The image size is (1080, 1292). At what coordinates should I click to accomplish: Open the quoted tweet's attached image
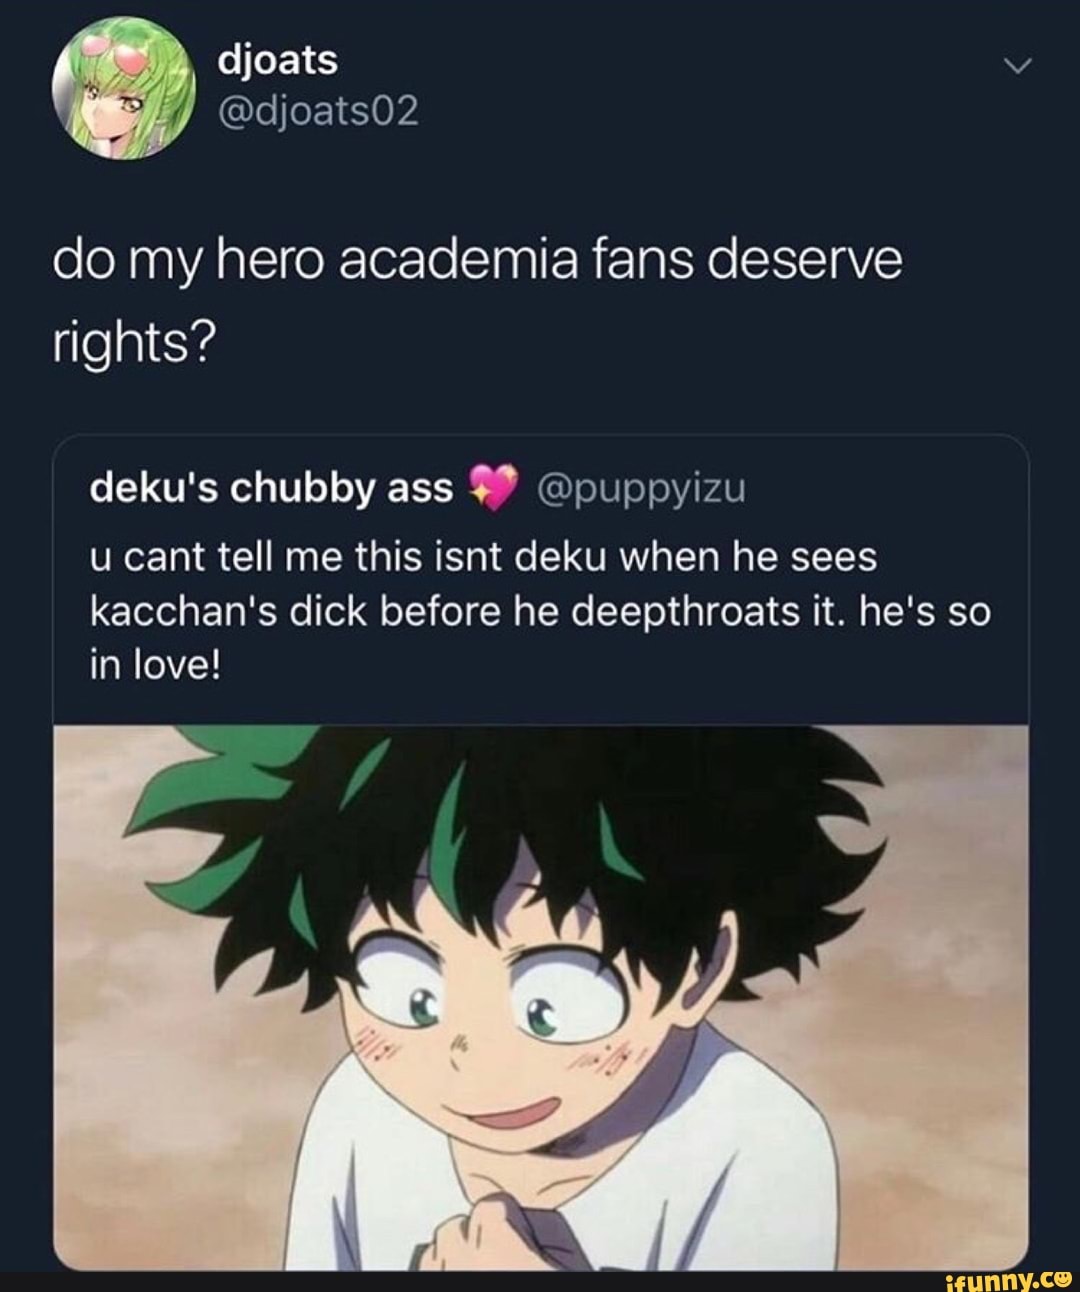tap(540, 997)
